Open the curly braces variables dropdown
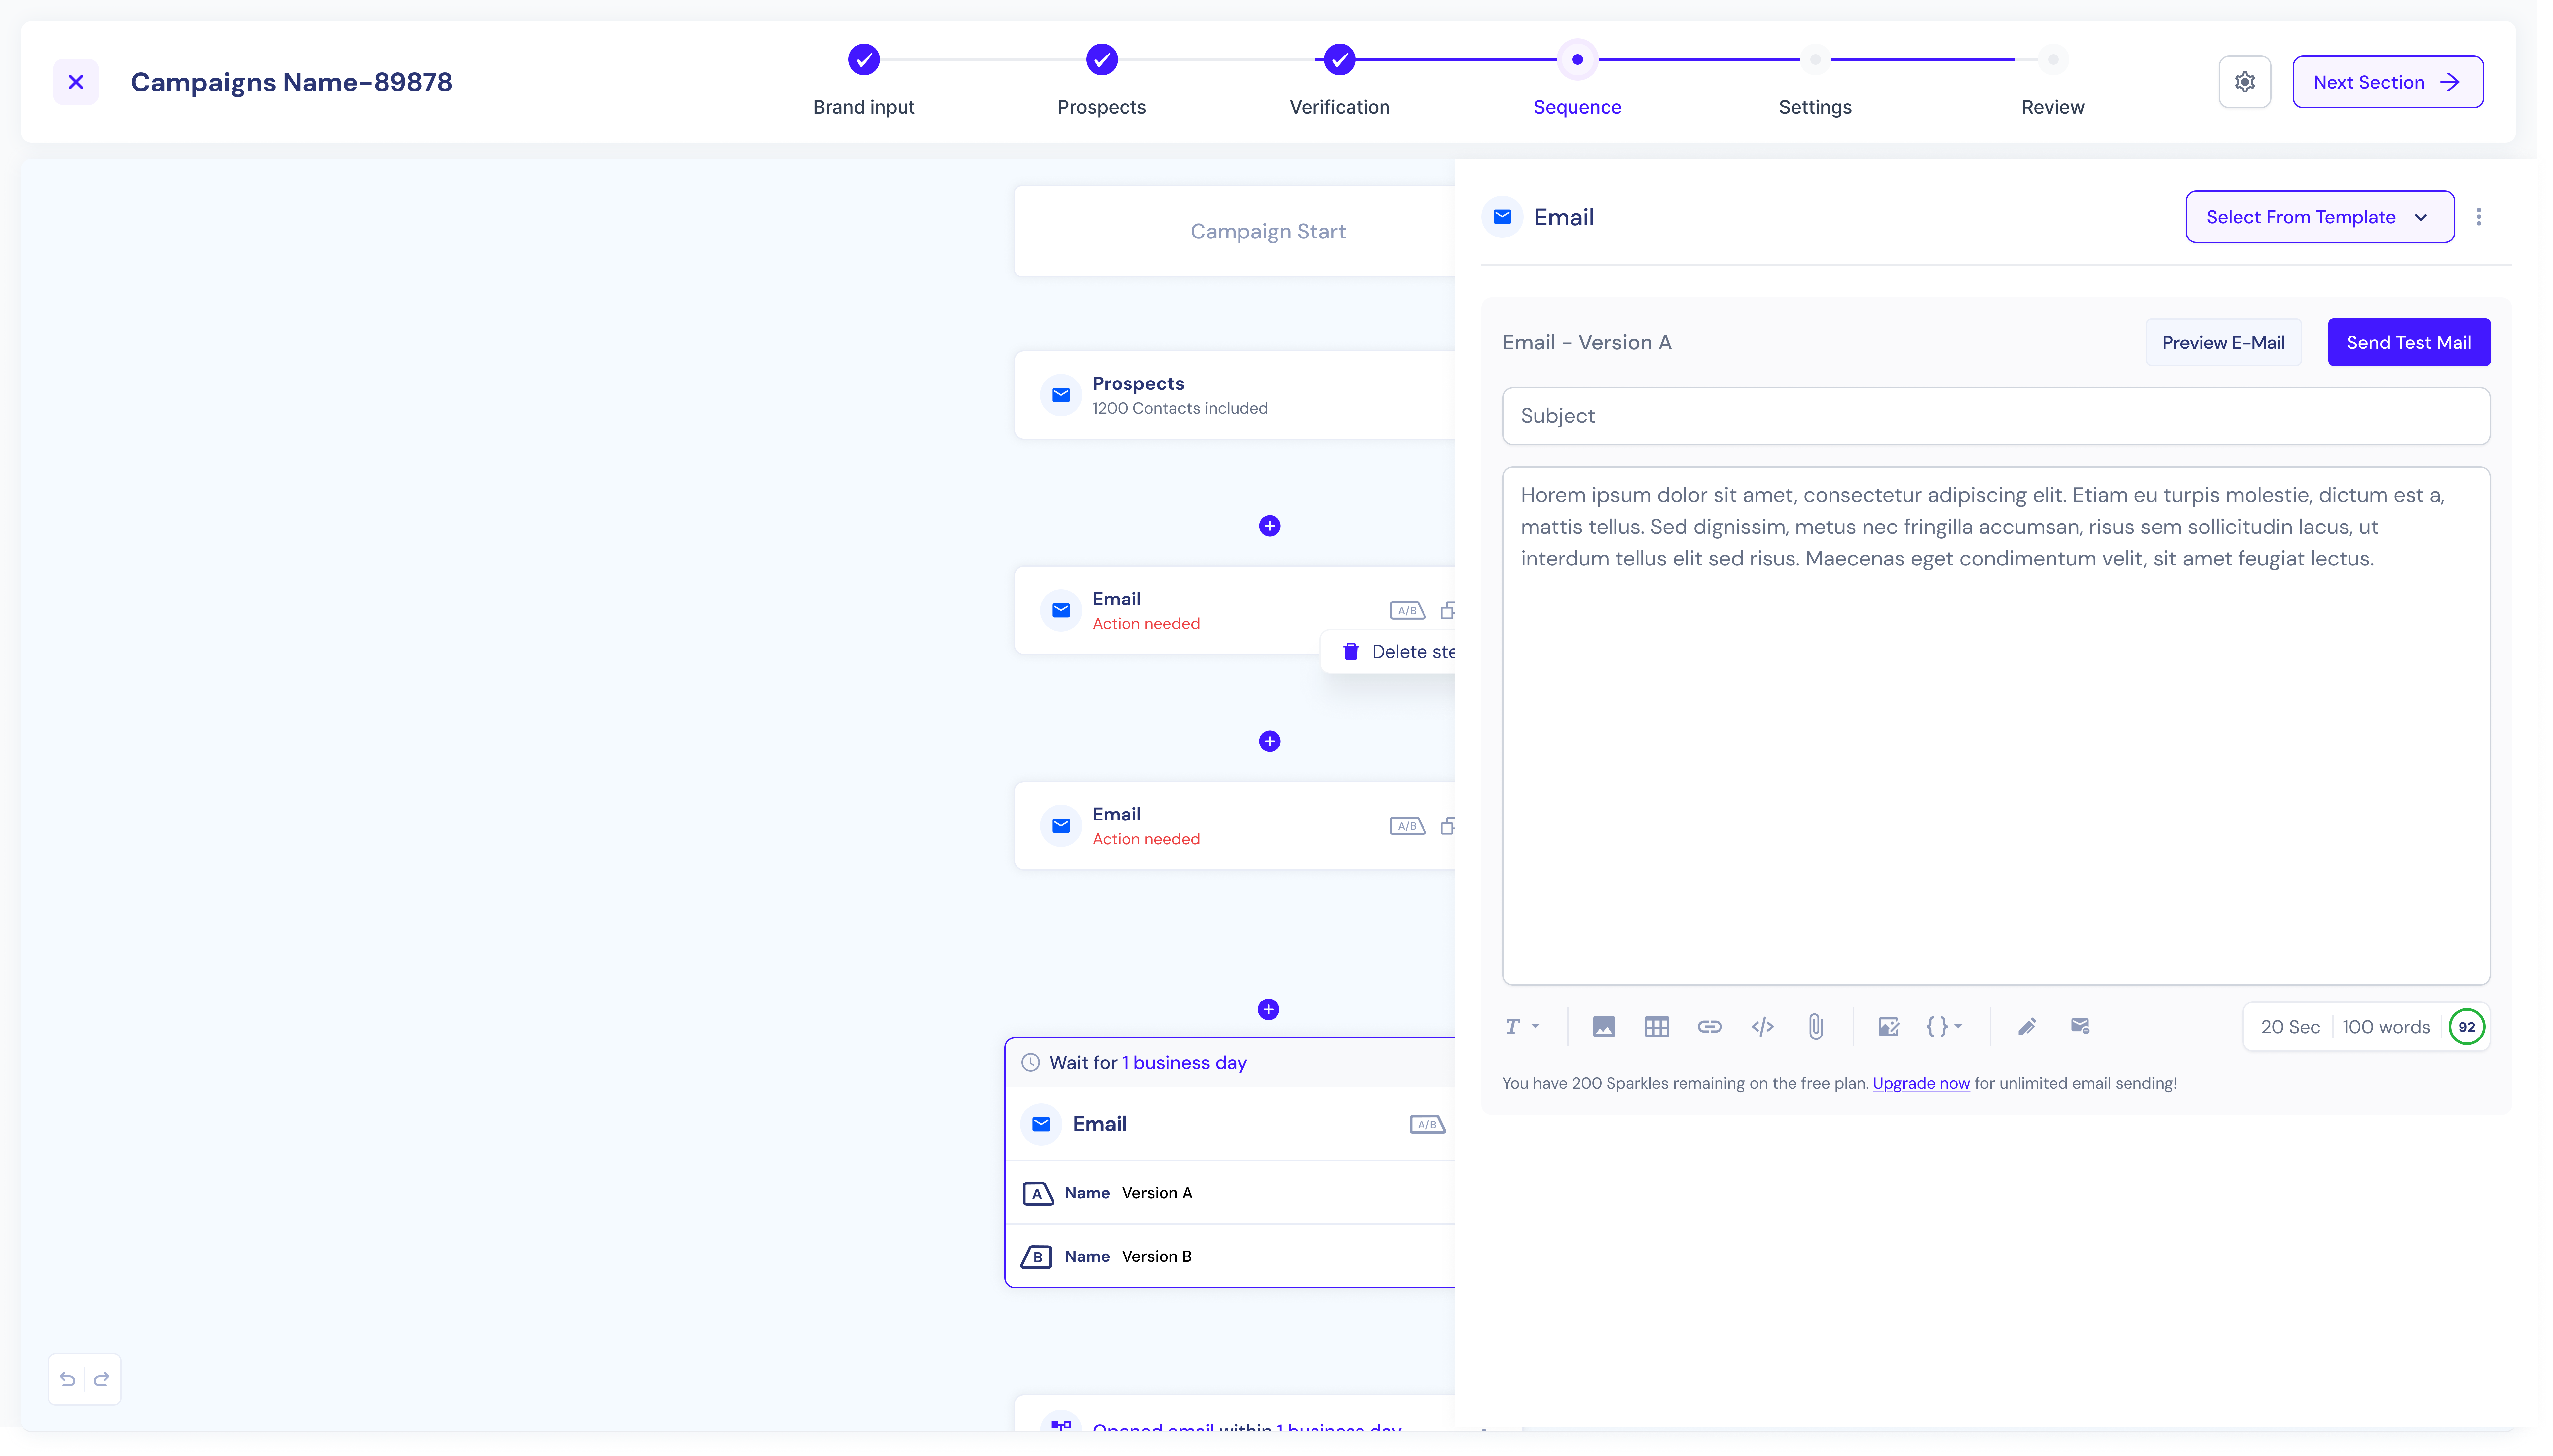 click(1943, 1027)
